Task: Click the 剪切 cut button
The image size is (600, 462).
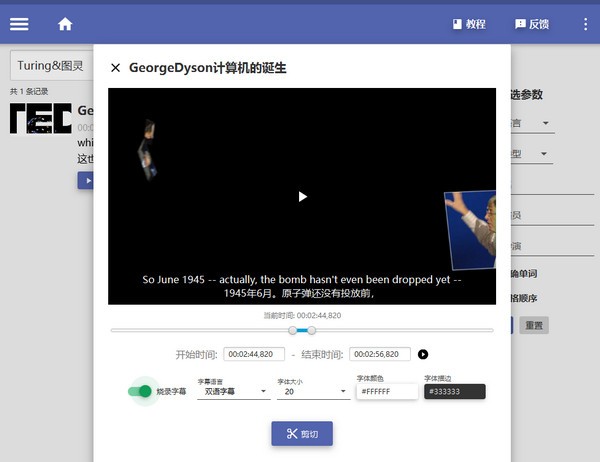Action: tap(302, 433)
